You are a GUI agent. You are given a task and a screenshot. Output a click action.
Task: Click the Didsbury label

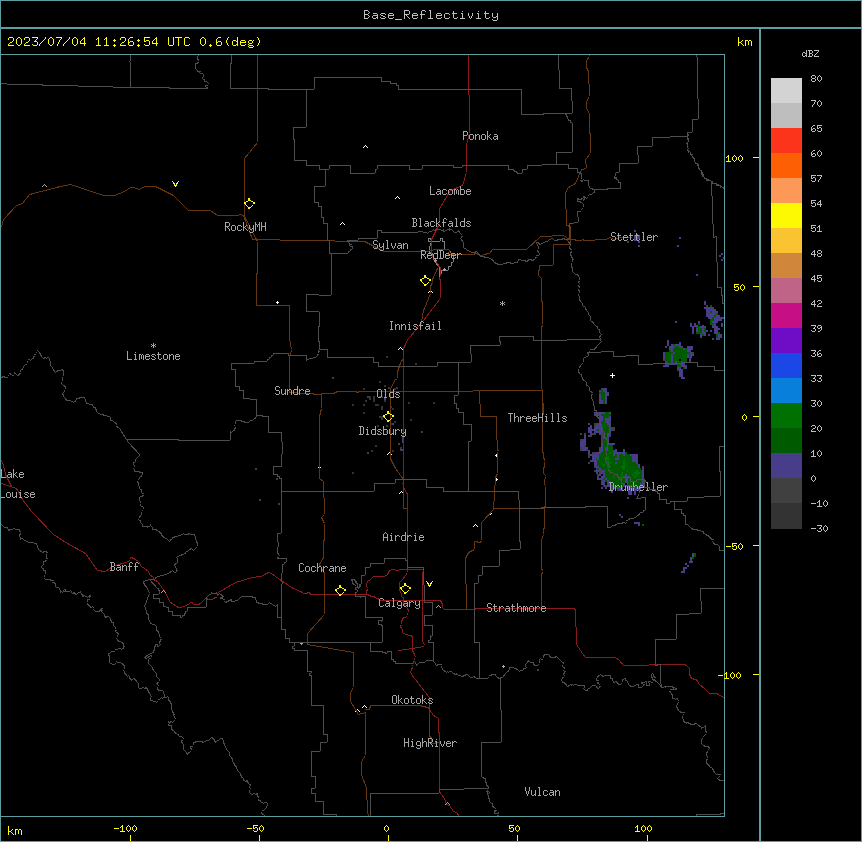click(383, 431)
